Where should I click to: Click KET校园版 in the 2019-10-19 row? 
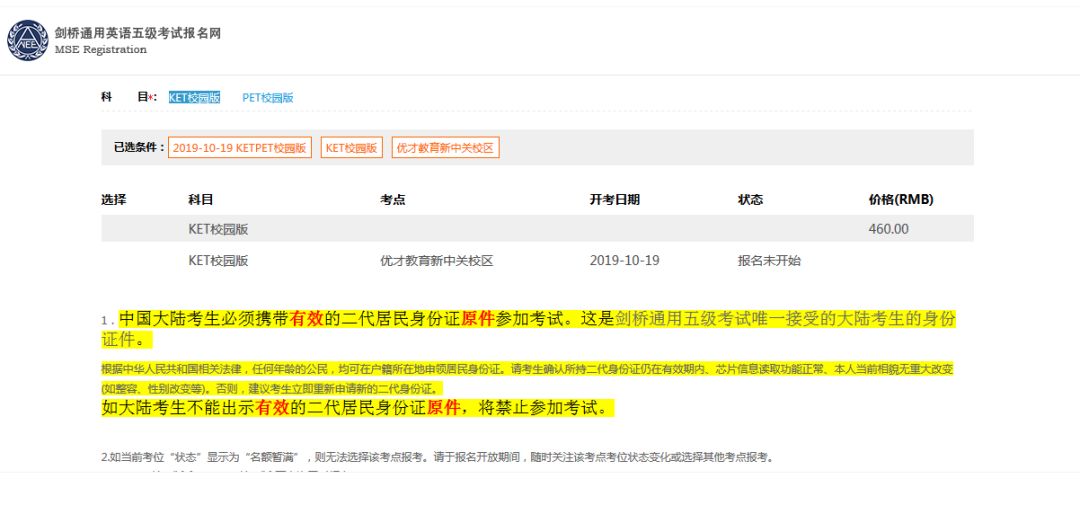point(218,261)
